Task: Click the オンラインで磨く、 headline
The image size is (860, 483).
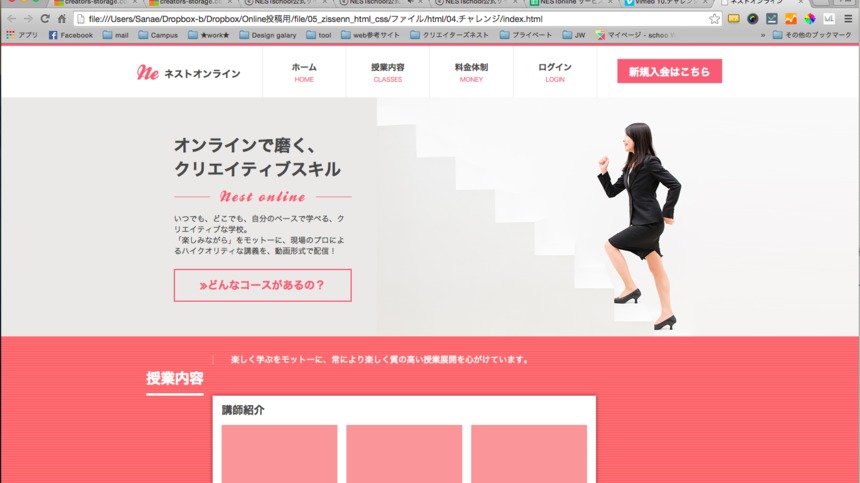Action: click(244, 145)
